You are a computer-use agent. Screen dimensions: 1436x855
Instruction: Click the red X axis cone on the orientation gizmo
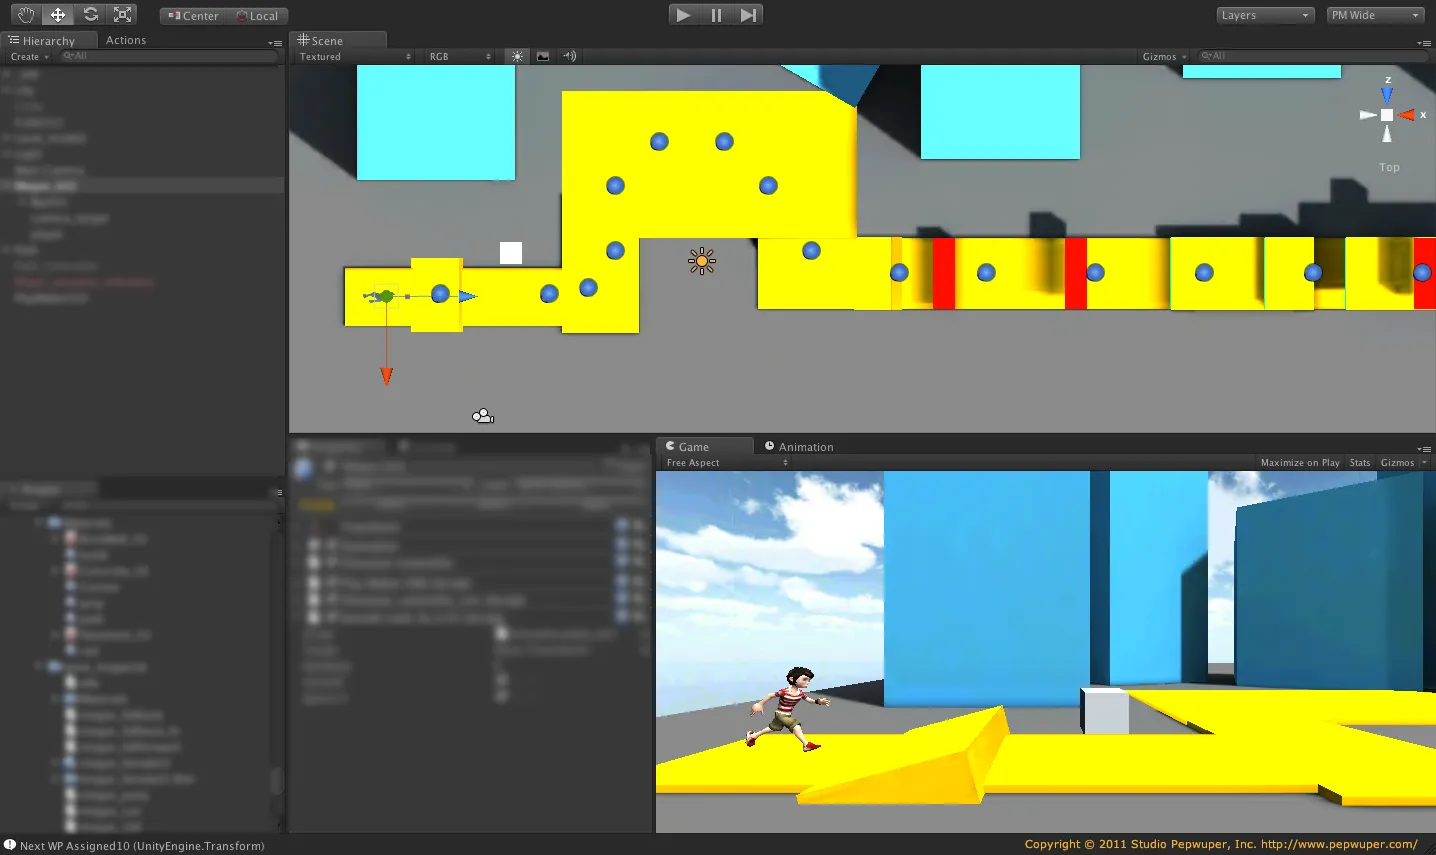tap(1408, 115)
